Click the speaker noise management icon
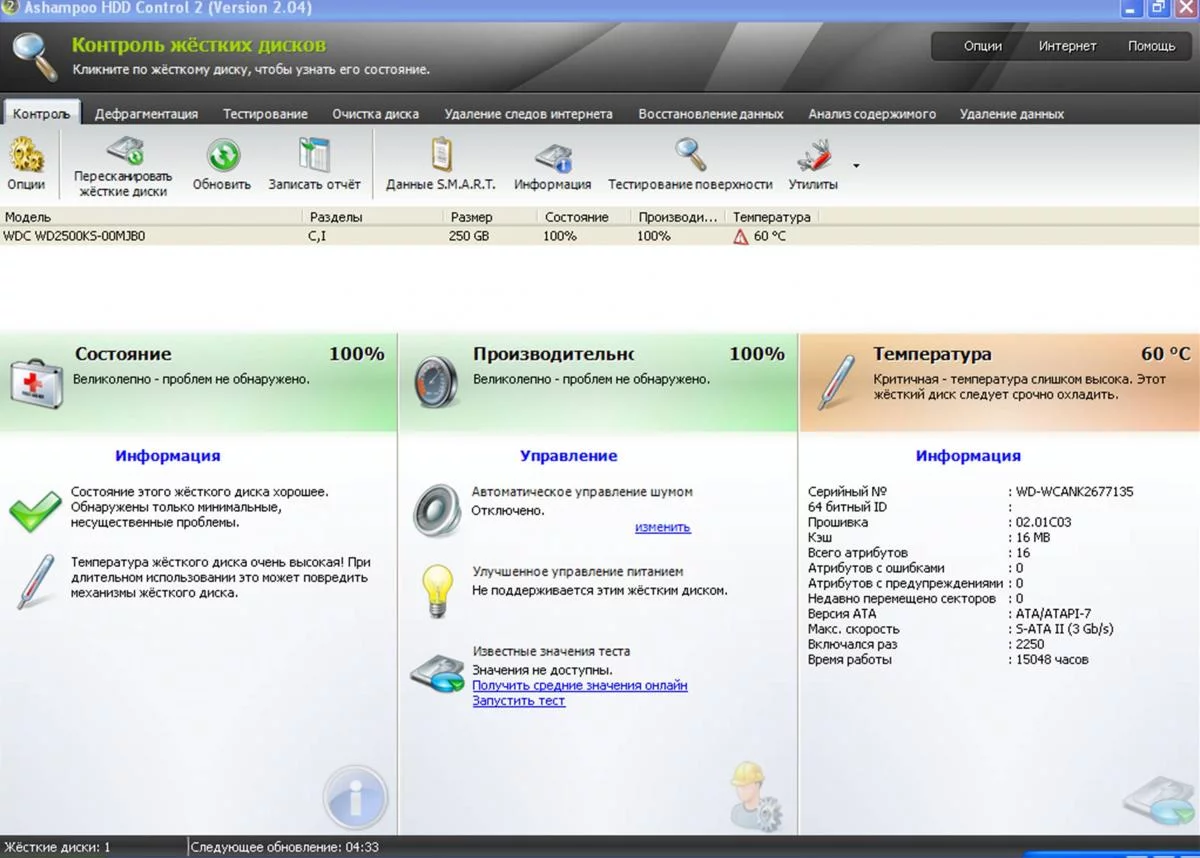Screen dimensions: 1200x858 pyautogui.click(x=437, y=510)
